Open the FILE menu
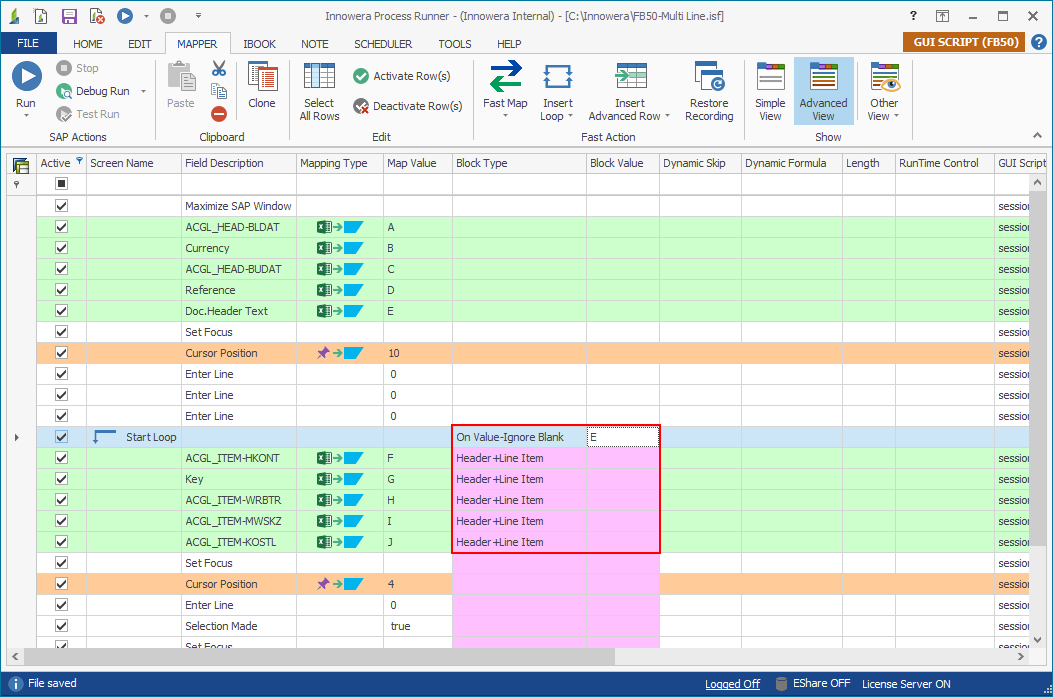The height and width of the screenshot is (697, 1053). point(28,44)
